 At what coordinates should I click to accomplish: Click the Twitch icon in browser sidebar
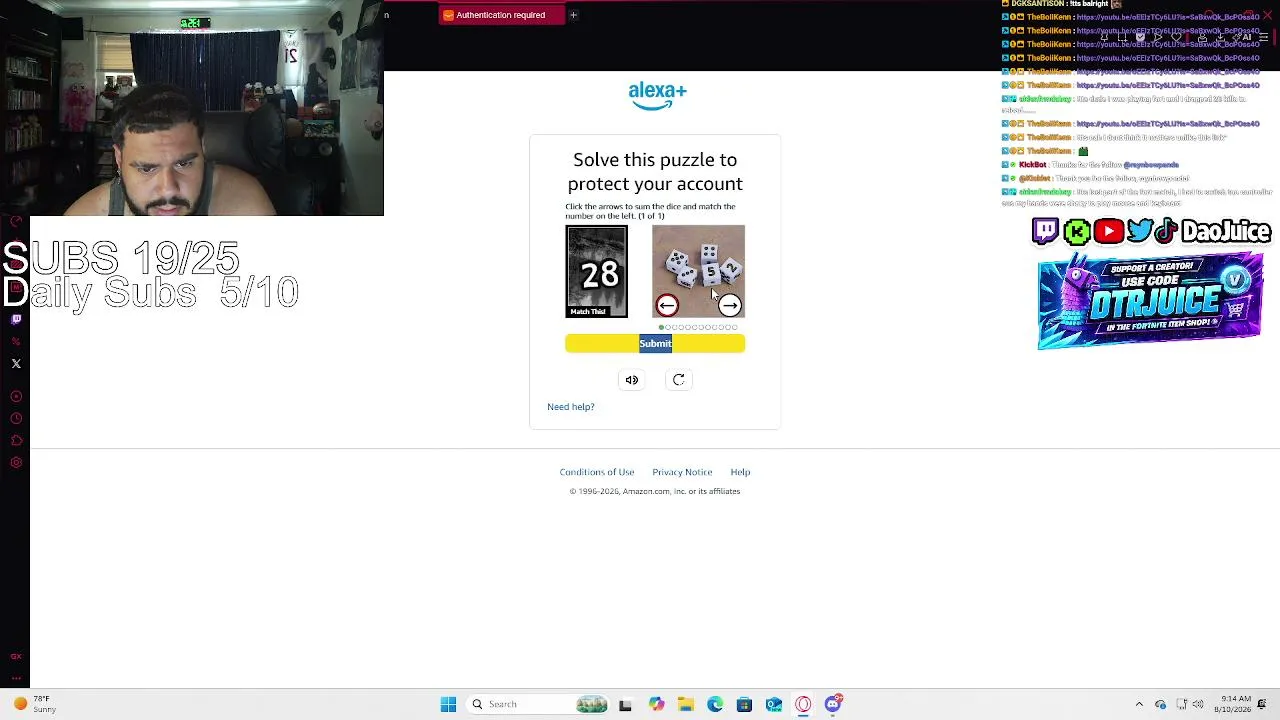[x=16, y=320]
